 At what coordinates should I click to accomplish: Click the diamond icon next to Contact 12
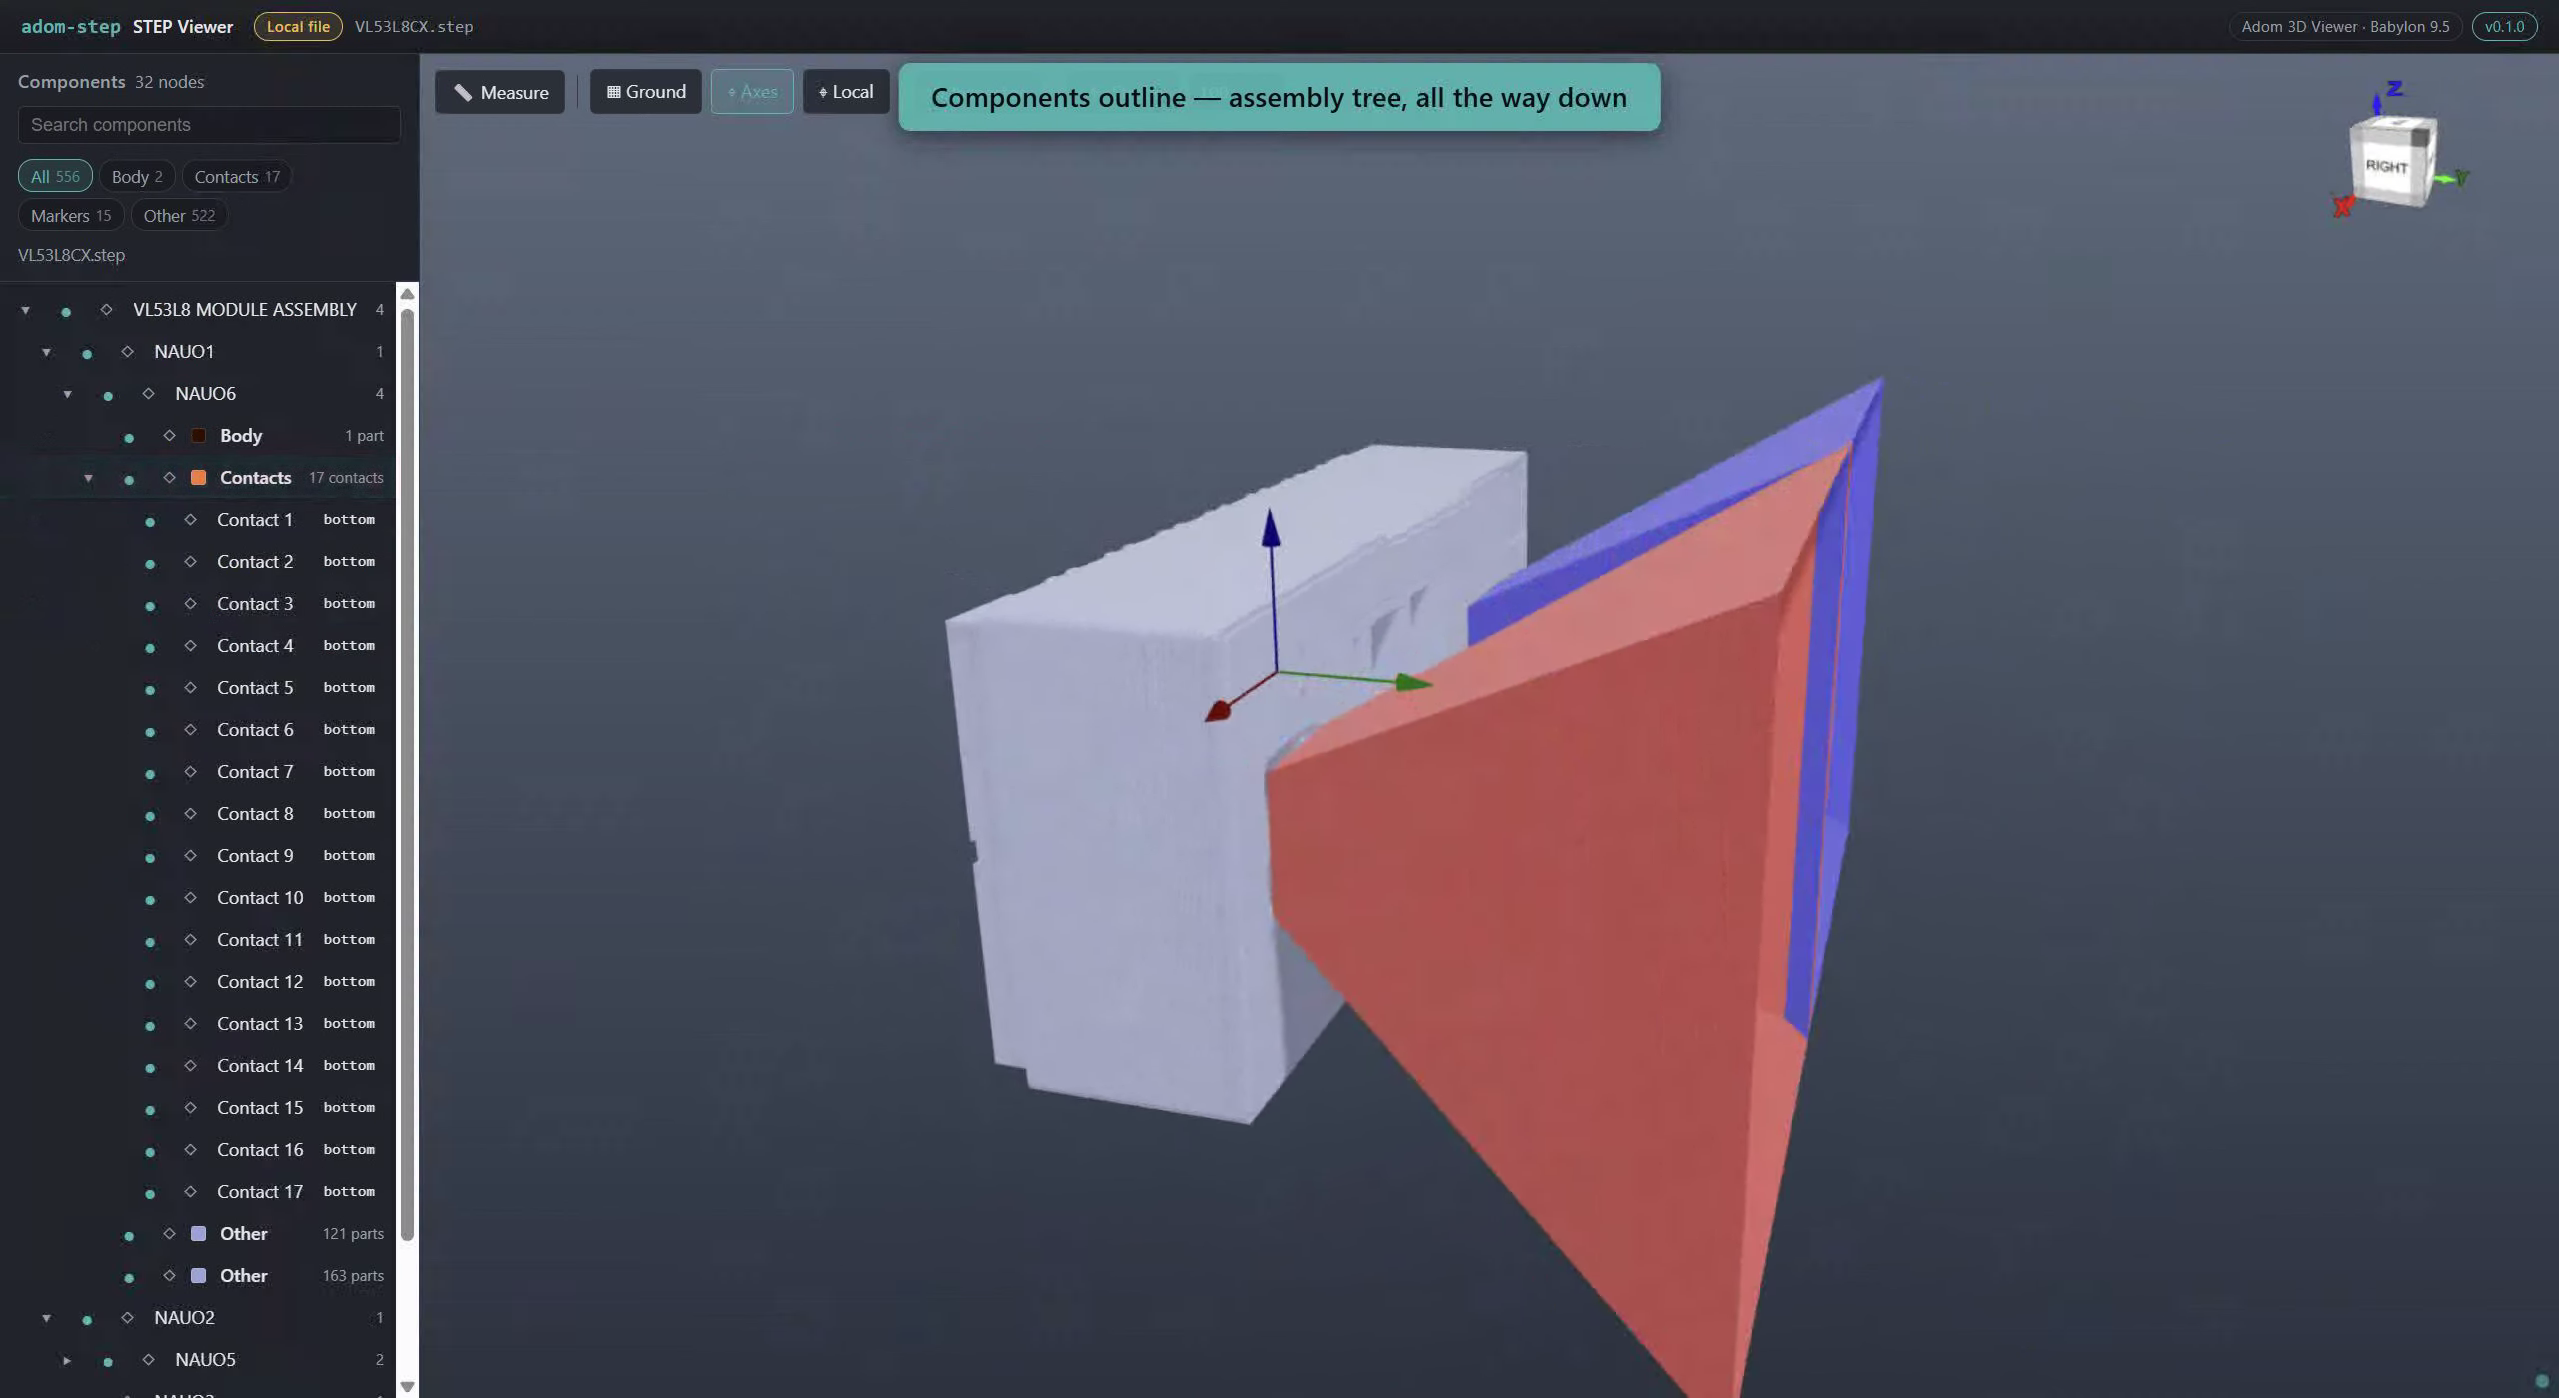coord(190,982)
